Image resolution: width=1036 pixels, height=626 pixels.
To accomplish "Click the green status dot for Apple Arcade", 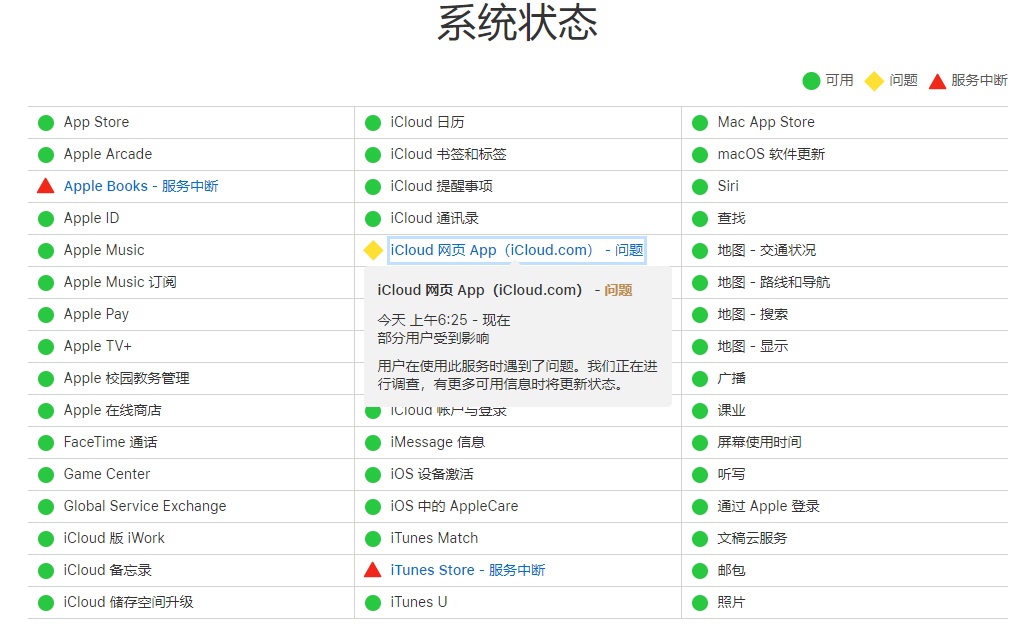I will [x=46, y=155].
